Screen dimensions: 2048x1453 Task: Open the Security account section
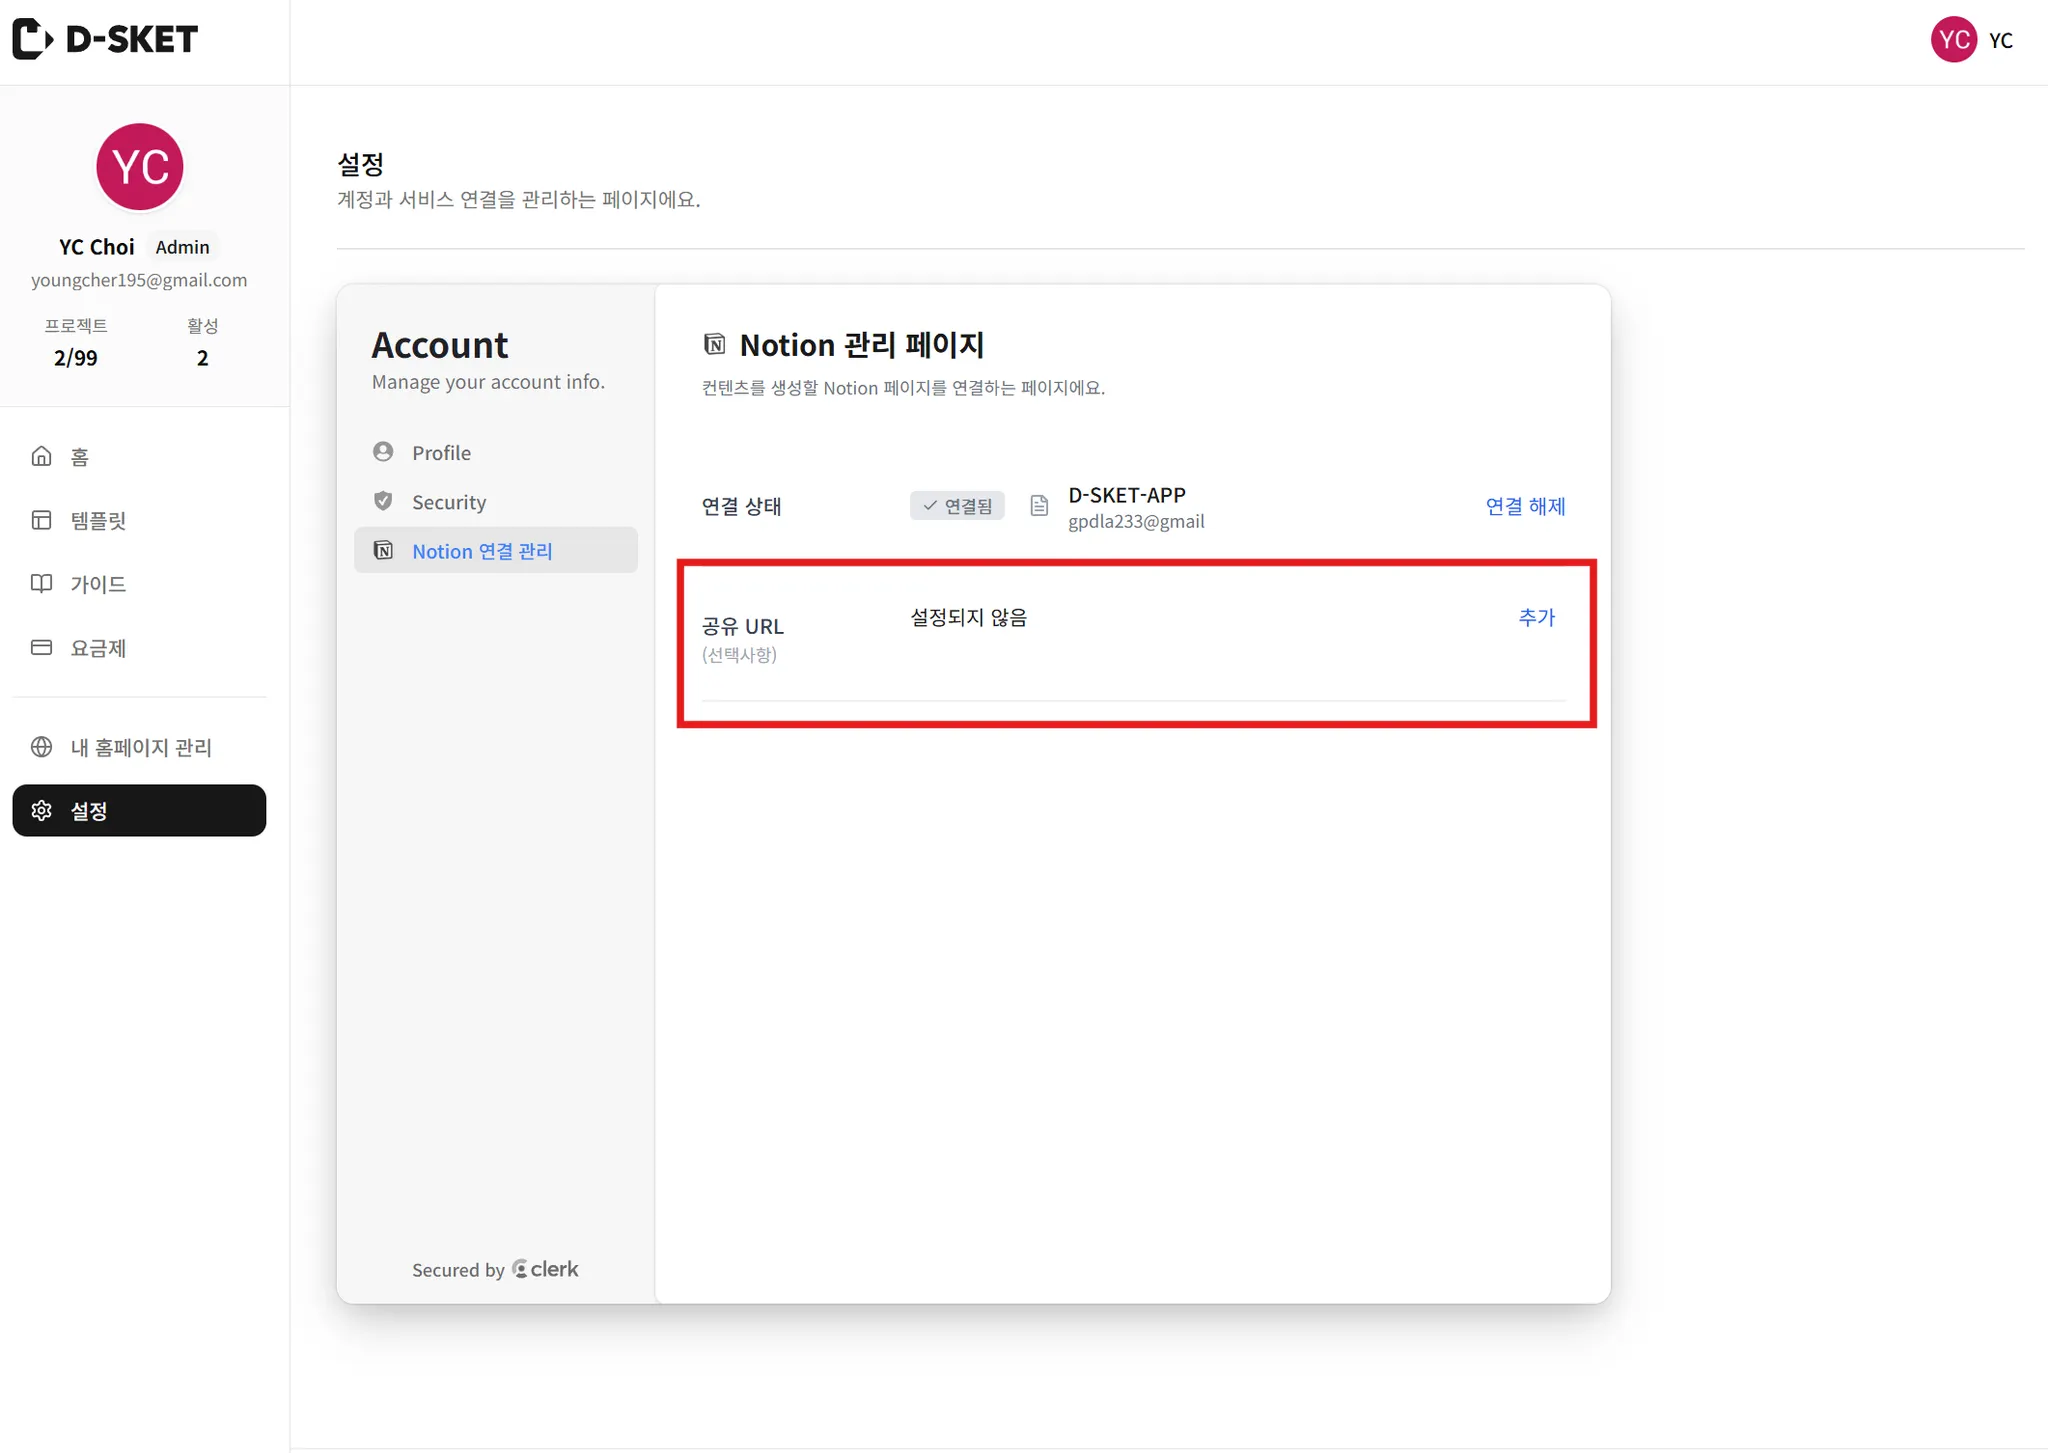click(x=448, y=502)
